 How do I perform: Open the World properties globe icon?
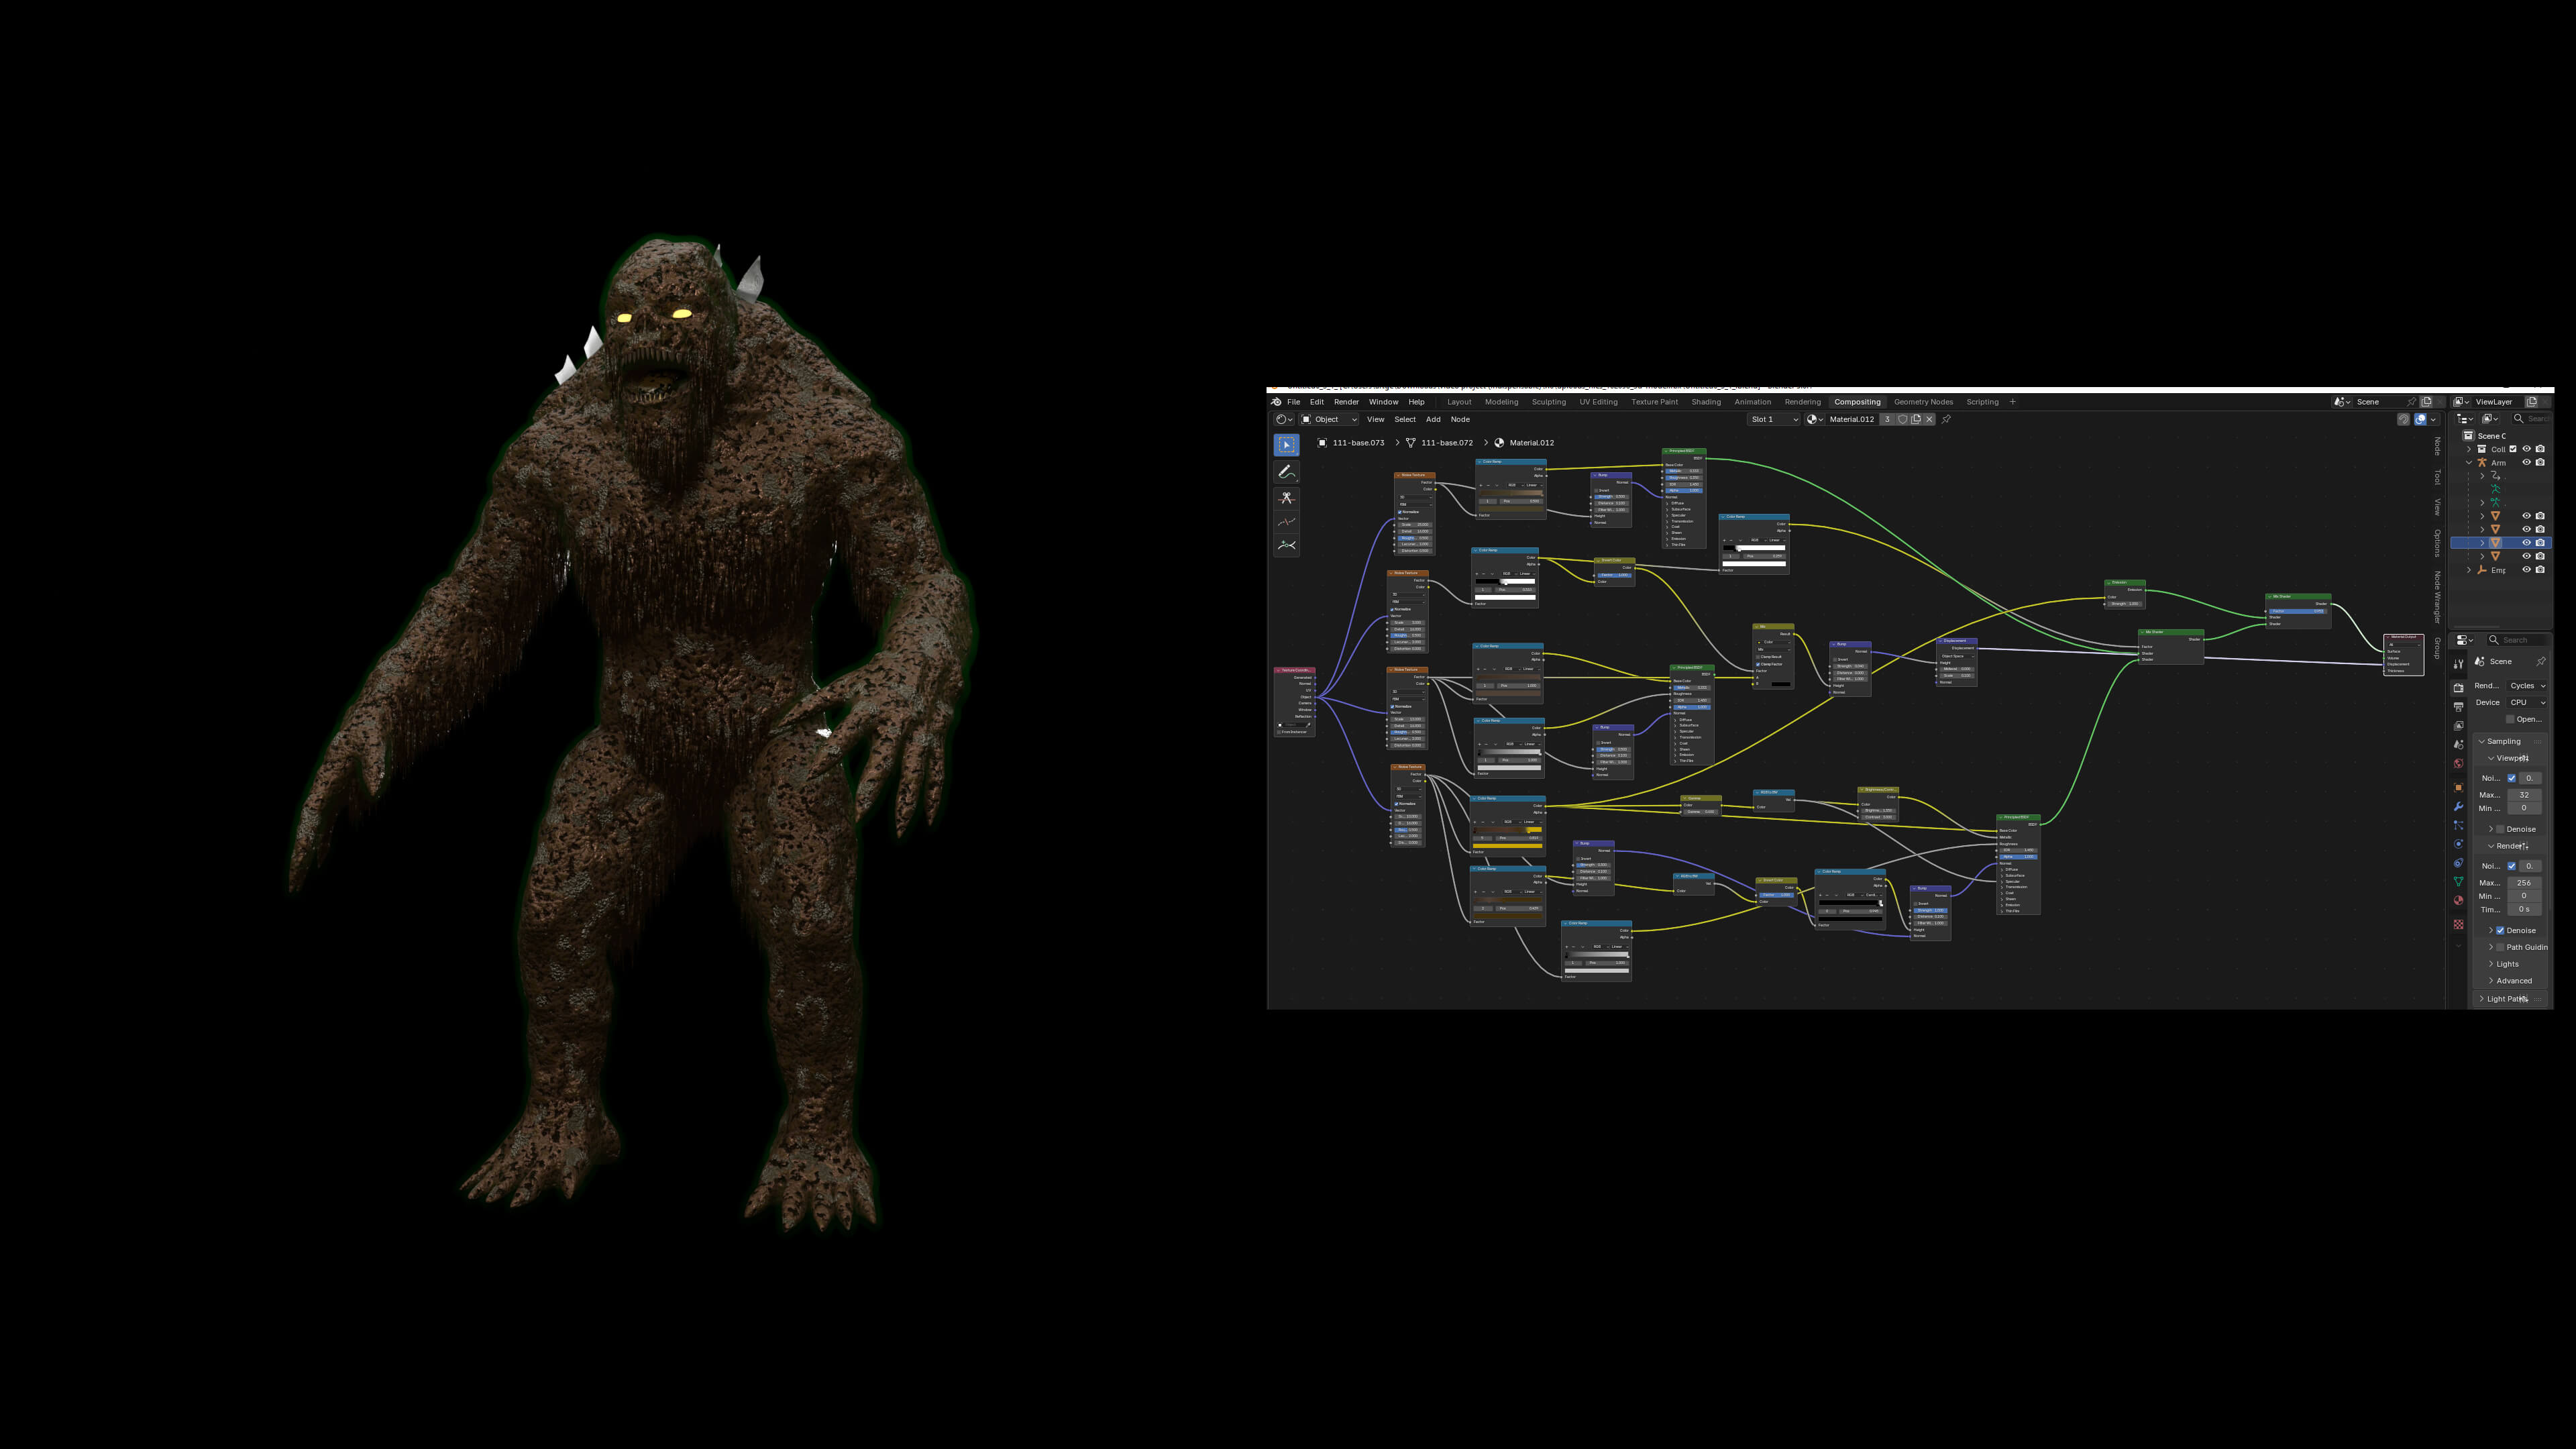(2458, 763)
